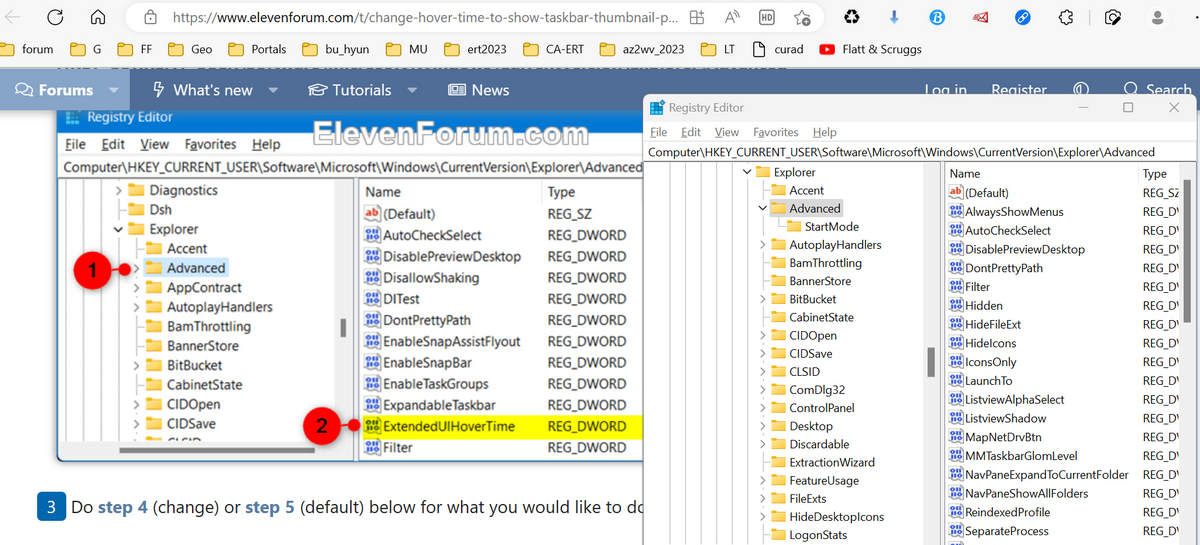Select the MMTaskbarGlomLevel value name
This screenshot has width=1200, height=545.
tap(1021, 456)
